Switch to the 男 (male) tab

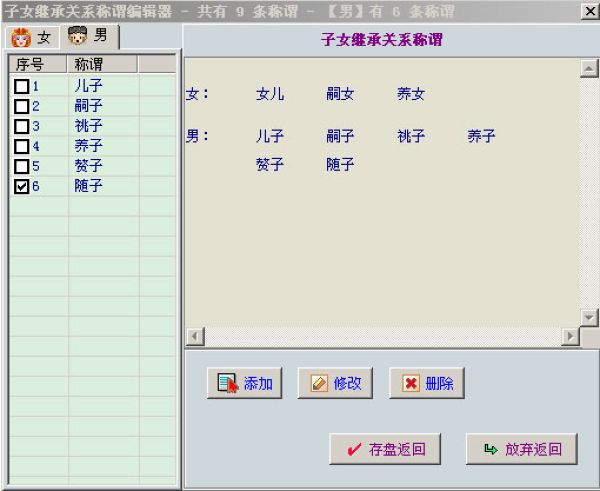tap(89, 36)
